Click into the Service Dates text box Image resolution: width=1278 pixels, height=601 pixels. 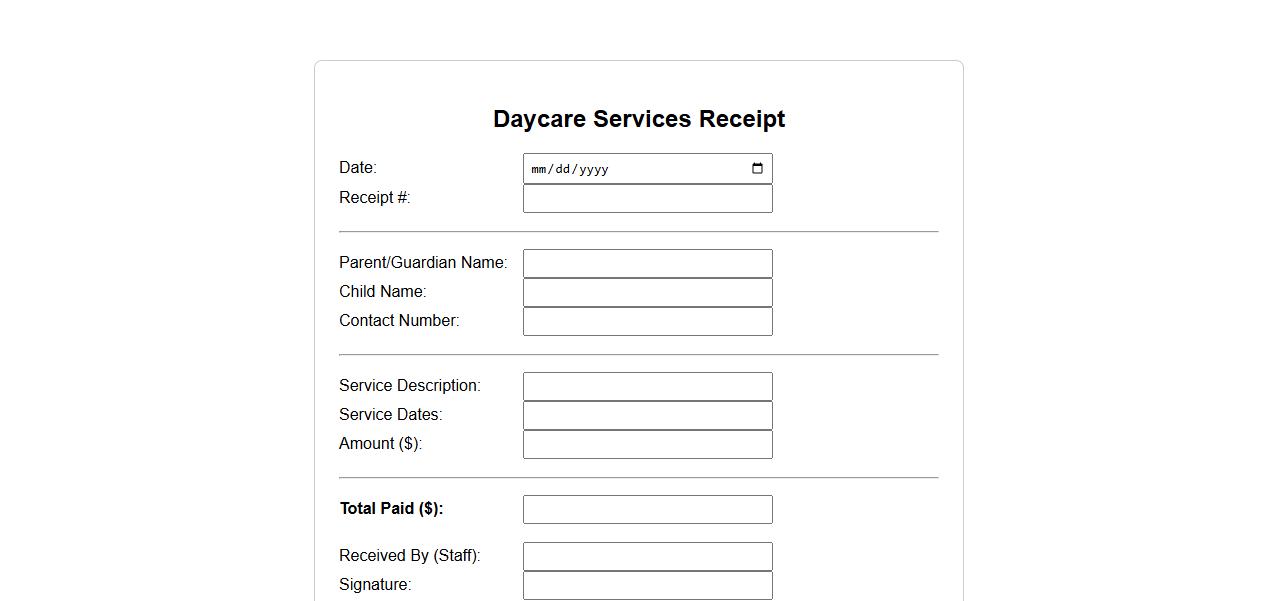[x=647, y=415]
